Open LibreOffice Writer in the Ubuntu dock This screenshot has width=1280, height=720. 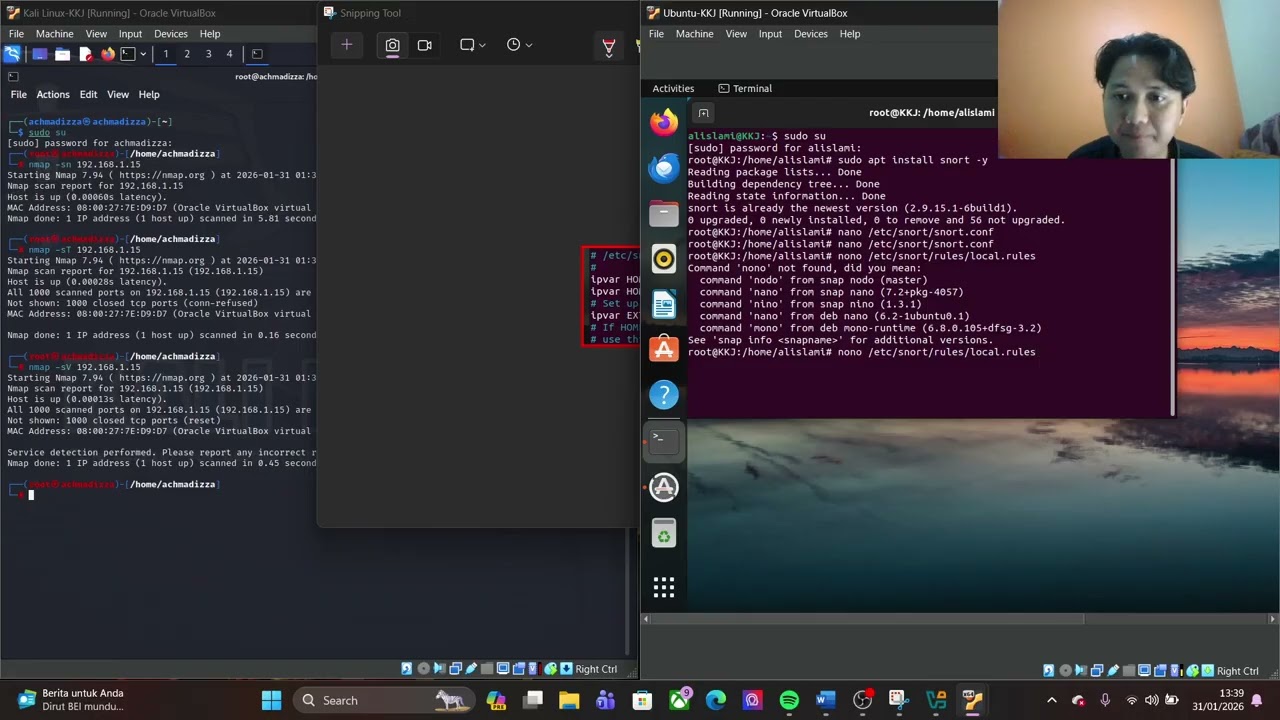(664, 304)
